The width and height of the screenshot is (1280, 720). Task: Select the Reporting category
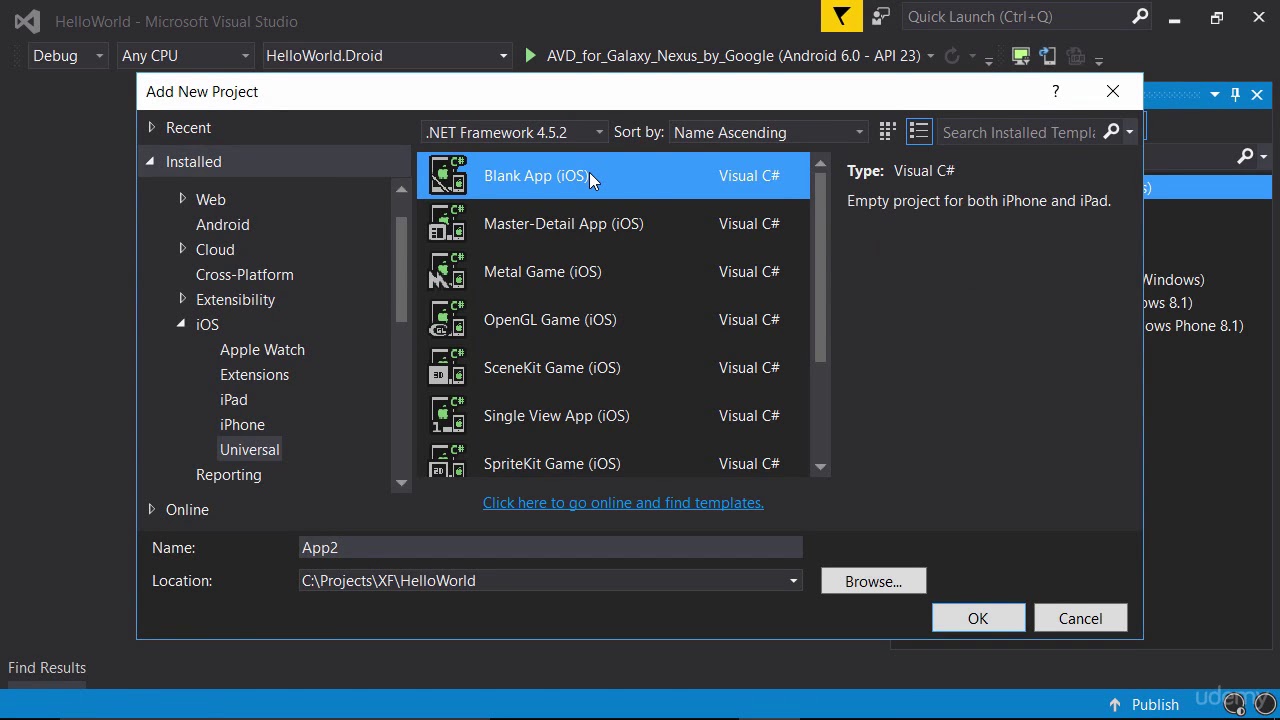(x=228, y=474)
